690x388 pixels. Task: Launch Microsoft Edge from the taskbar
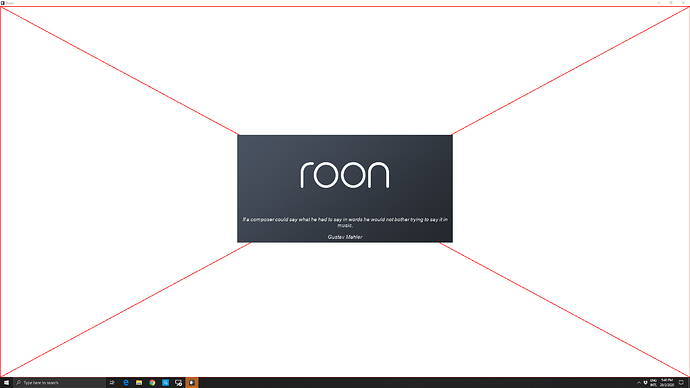pyautogui.click(x=126, y=383)
